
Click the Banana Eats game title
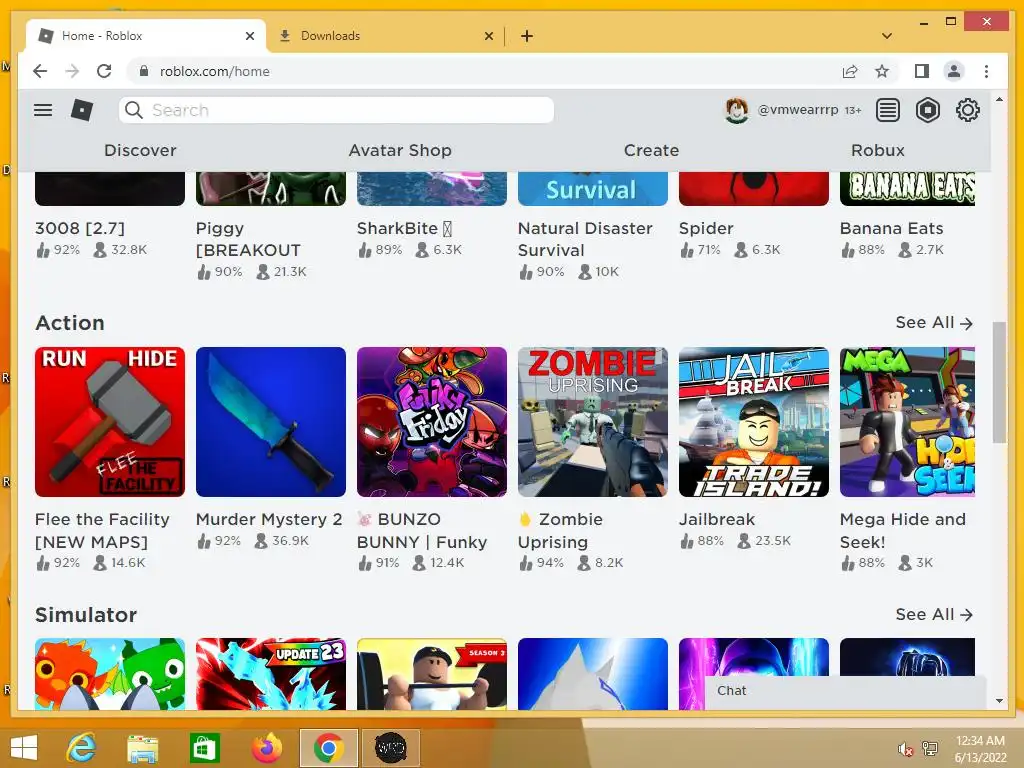click(x=891, y=228)
